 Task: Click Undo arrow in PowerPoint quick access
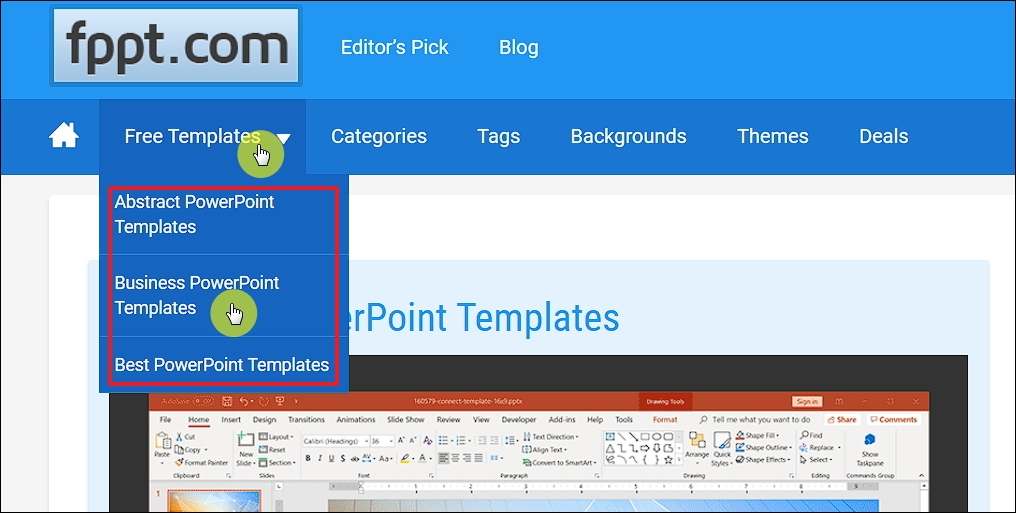[x=244, y=402]
